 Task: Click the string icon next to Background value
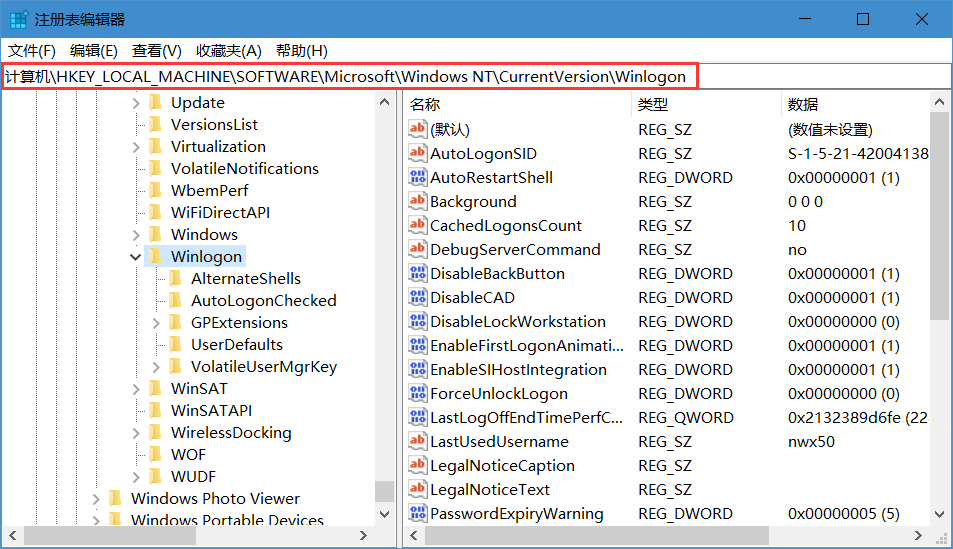tap(417, 201)
